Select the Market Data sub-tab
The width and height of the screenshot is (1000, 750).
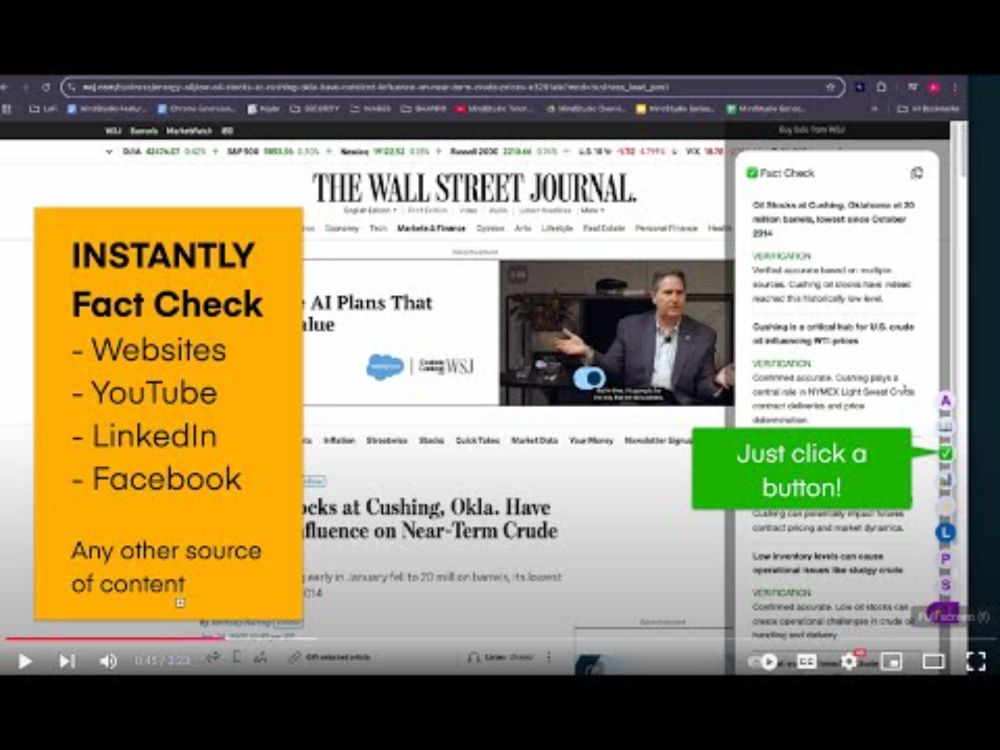coord(534,441)
